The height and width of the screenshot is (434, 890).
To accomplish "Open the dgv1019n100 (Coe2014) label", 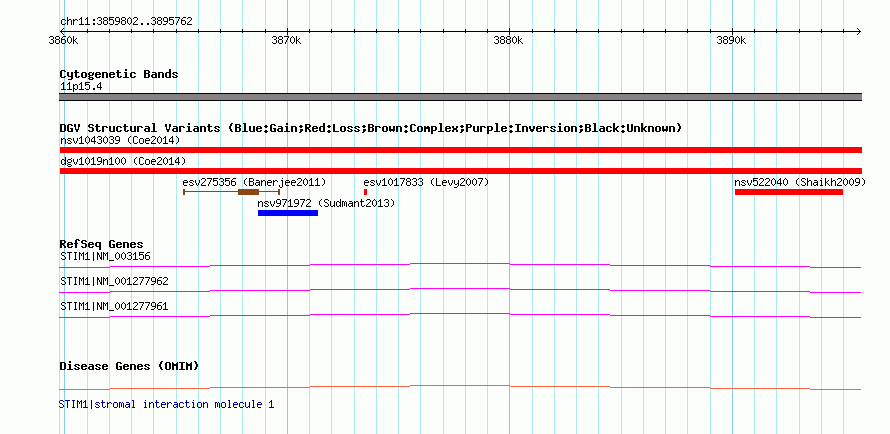I will coord(123,161).
